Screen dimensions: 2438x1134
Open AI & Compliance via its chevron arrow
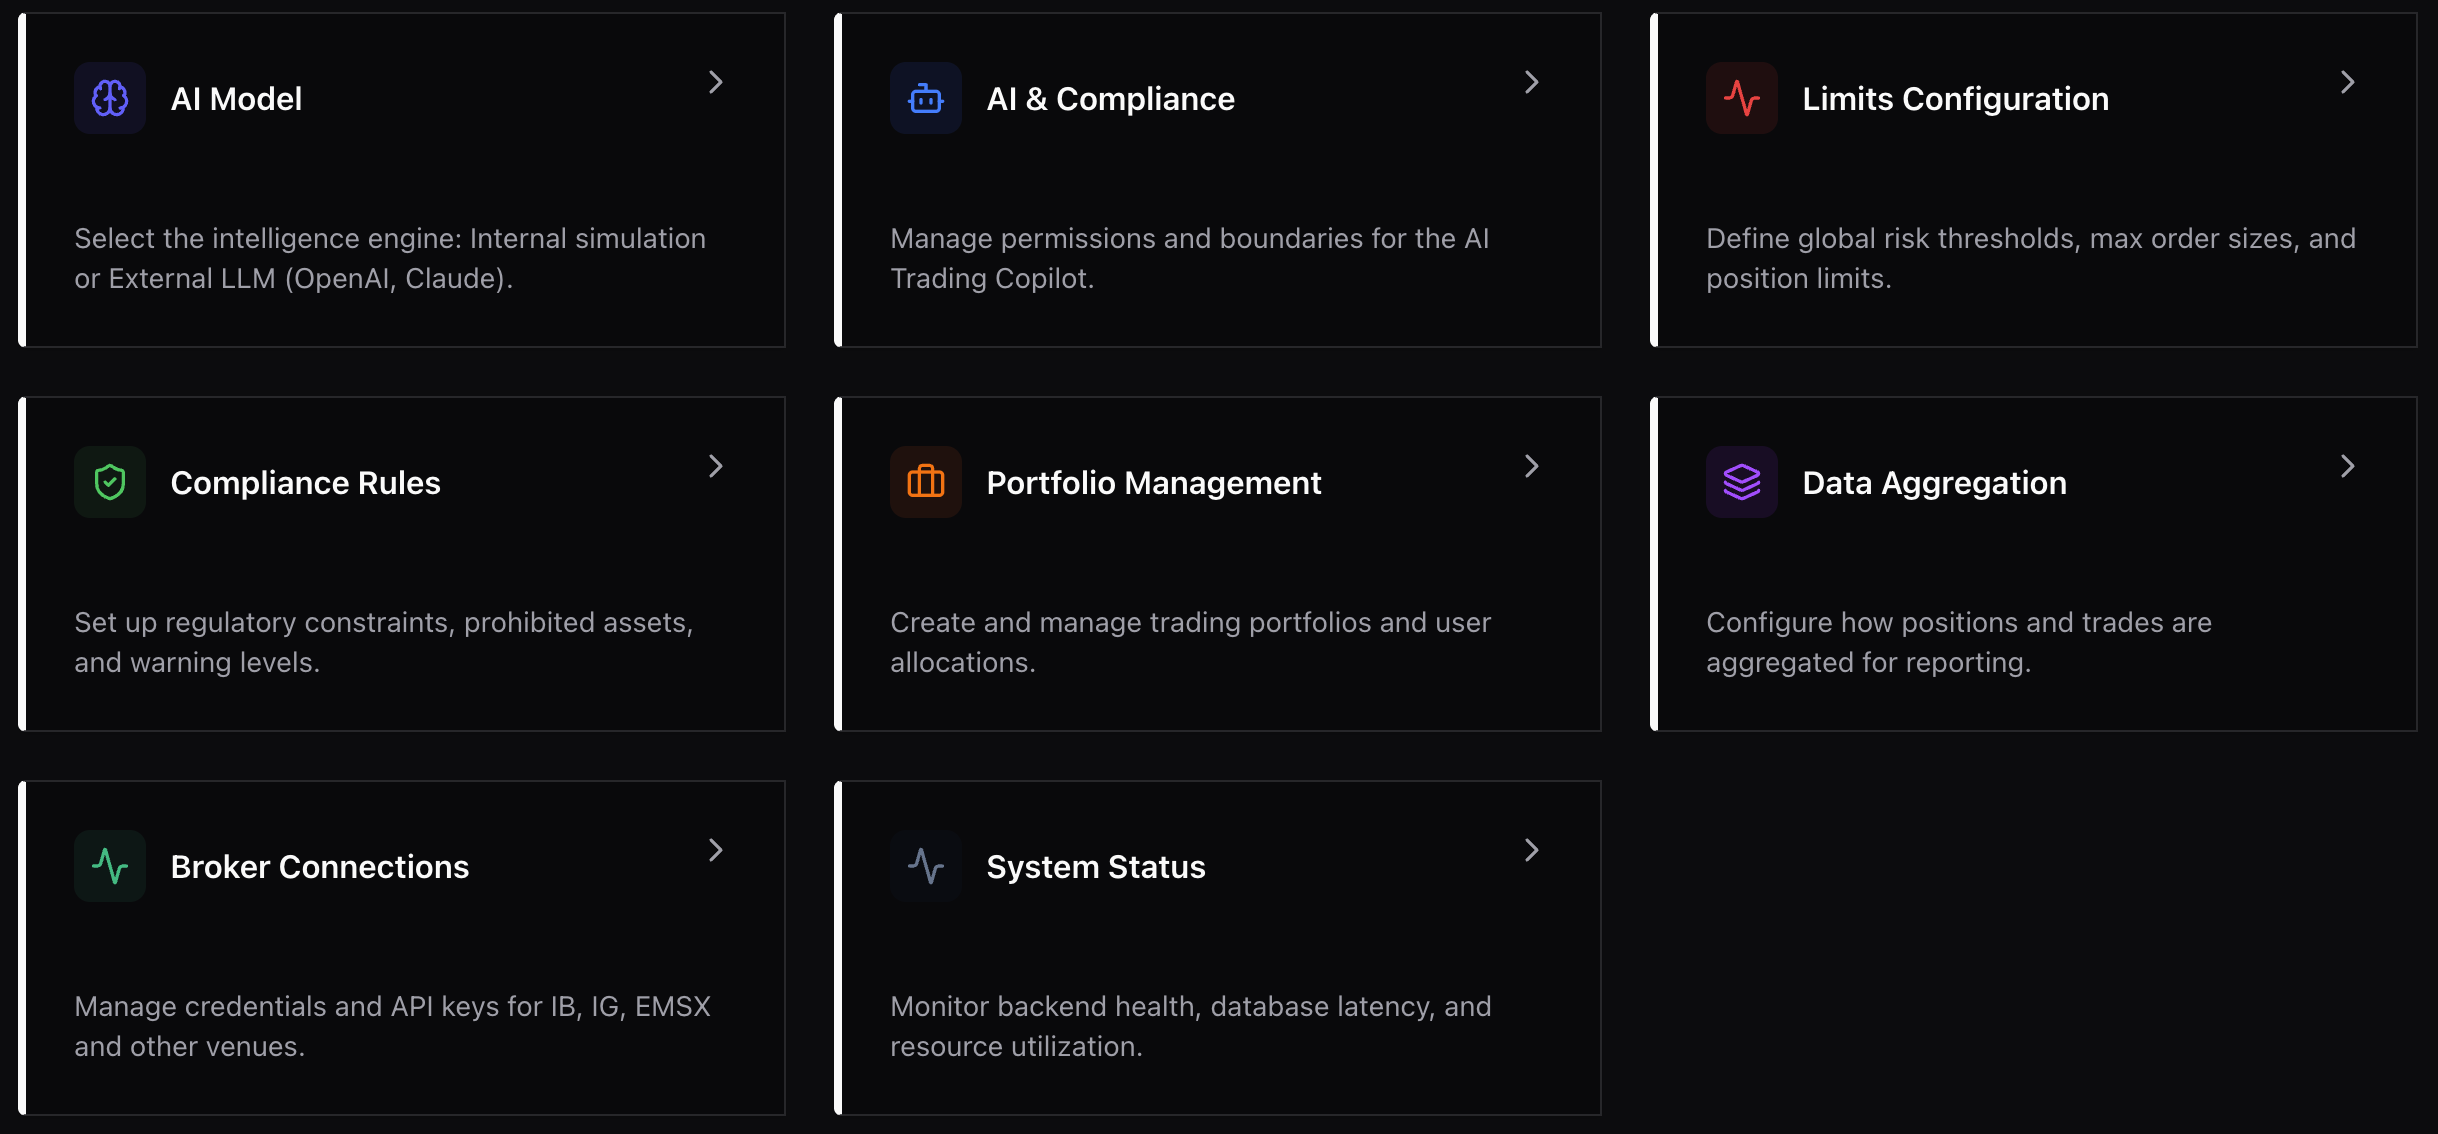(1532, 82)
